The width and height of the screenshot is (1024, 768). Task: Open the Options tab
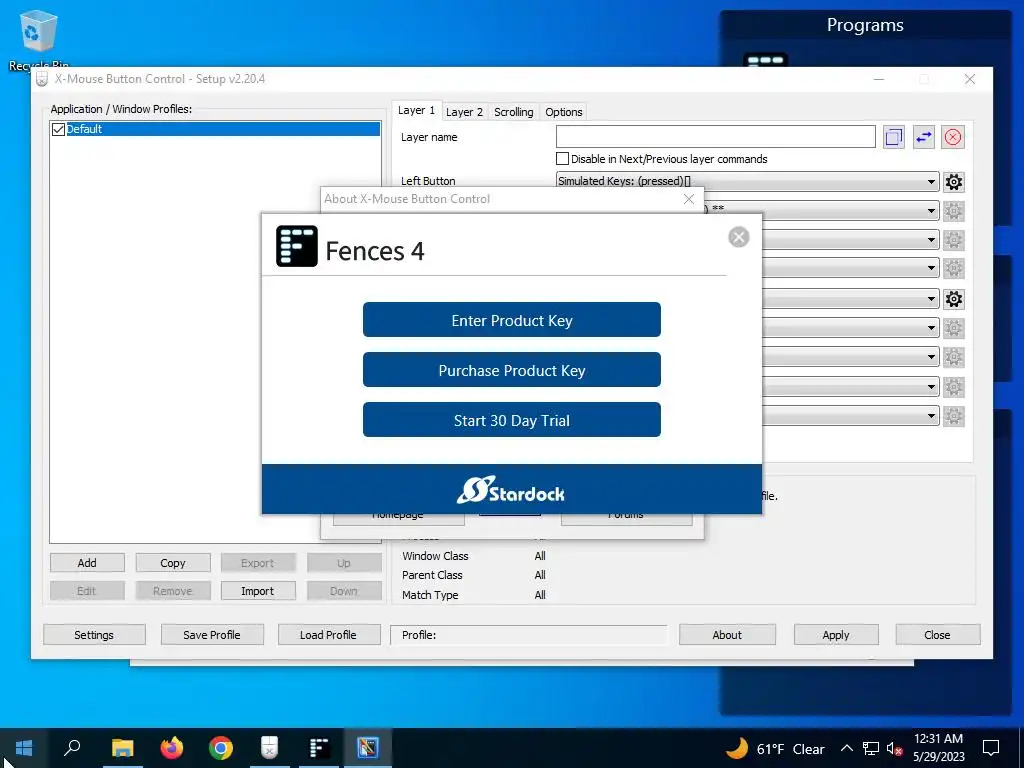tap(564, 112)
